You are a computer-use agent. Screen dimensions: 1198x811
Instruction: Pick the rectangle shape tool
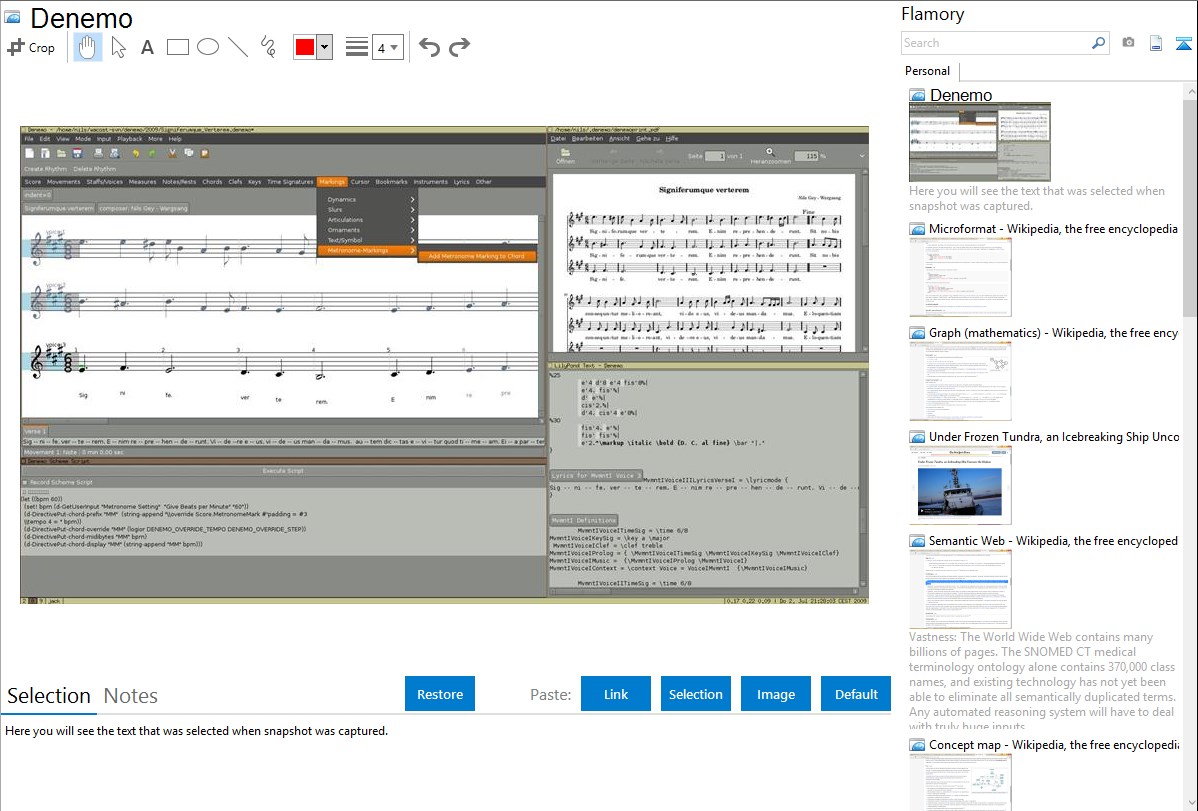[177, 47]
